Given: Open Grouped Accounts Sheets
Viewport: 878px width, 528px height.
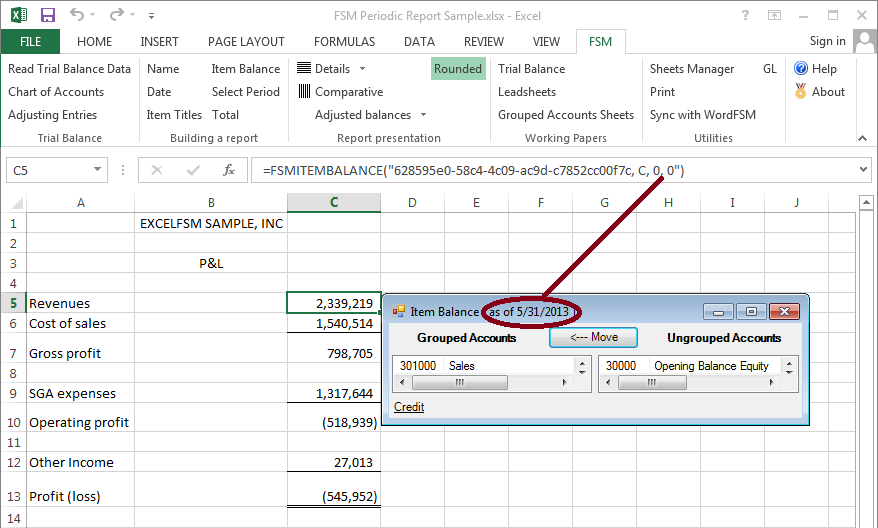Looking at the screenshot, I should [566, 115].
